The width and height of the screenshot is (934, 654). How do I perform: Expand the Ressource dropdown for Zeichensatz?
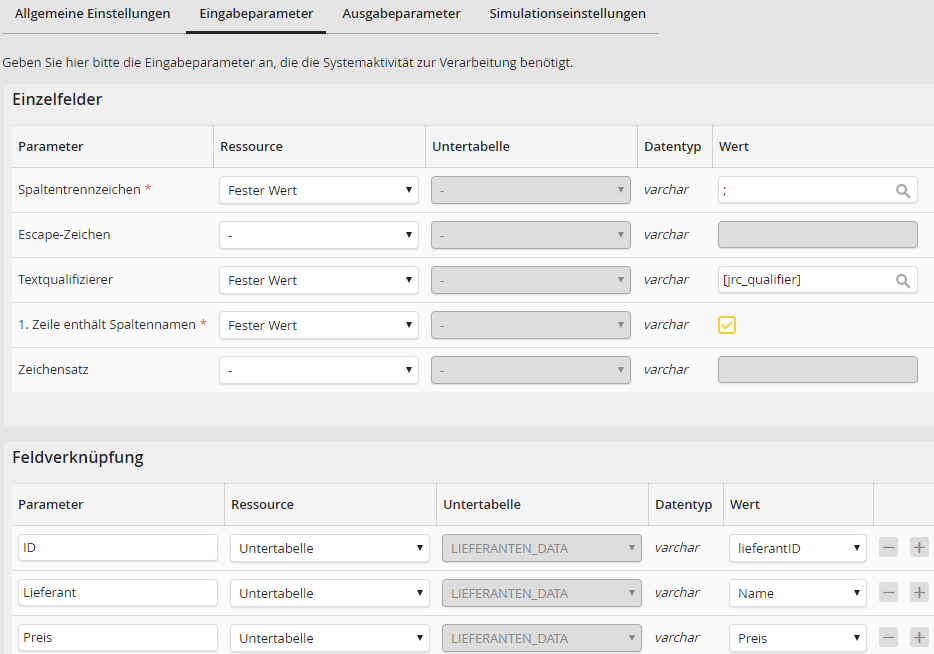pyautogui.click(x=318, y=370)
